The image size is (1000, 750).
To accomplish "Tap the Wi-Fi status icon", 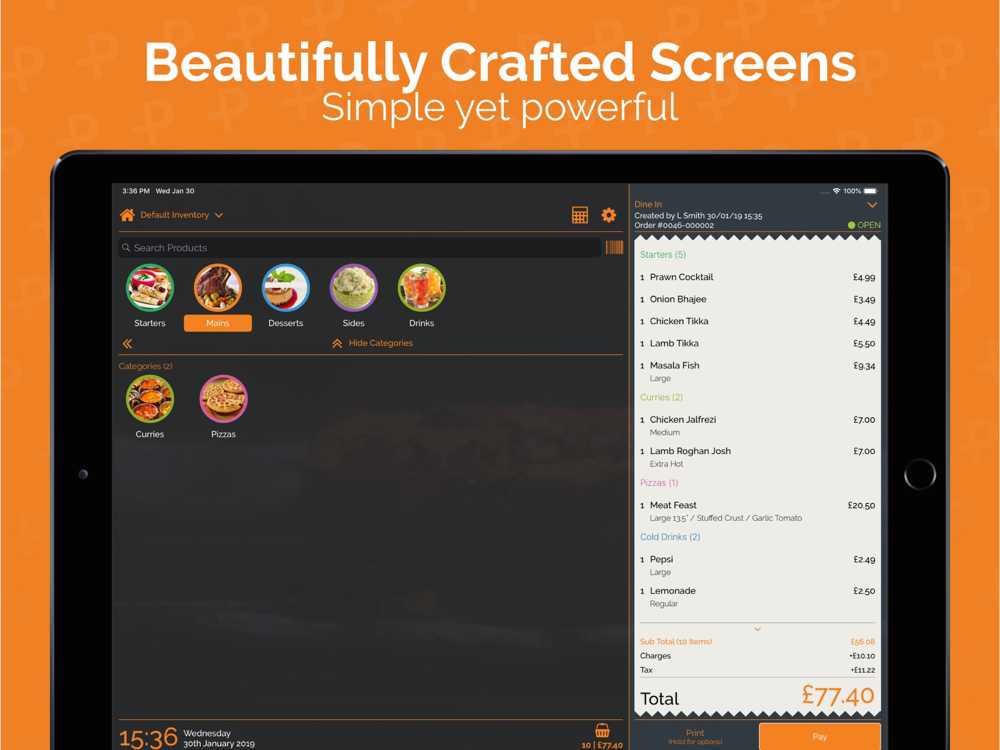I will pyautogui.click(x=836, y=191).
